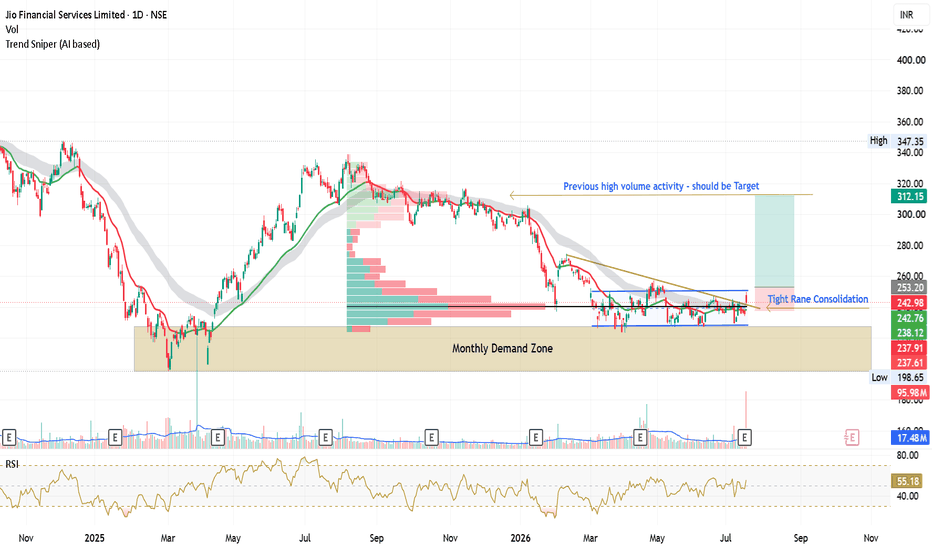Click the 300.00 price axis label

point(911,215)
